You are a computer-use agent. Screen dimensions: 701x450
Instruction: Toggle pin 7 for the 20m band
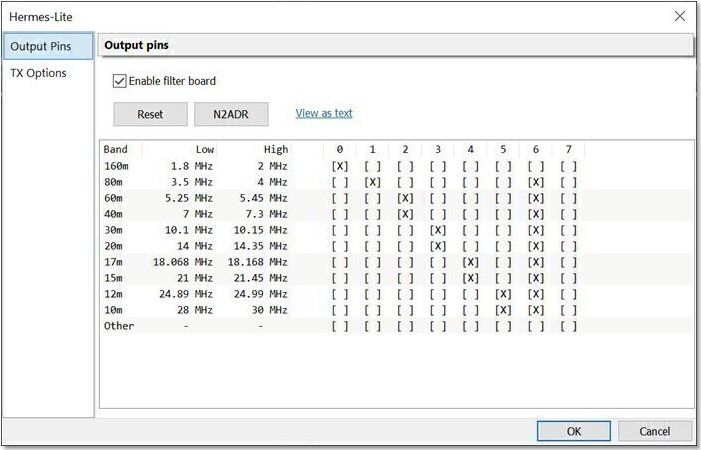tap(568, 246)
